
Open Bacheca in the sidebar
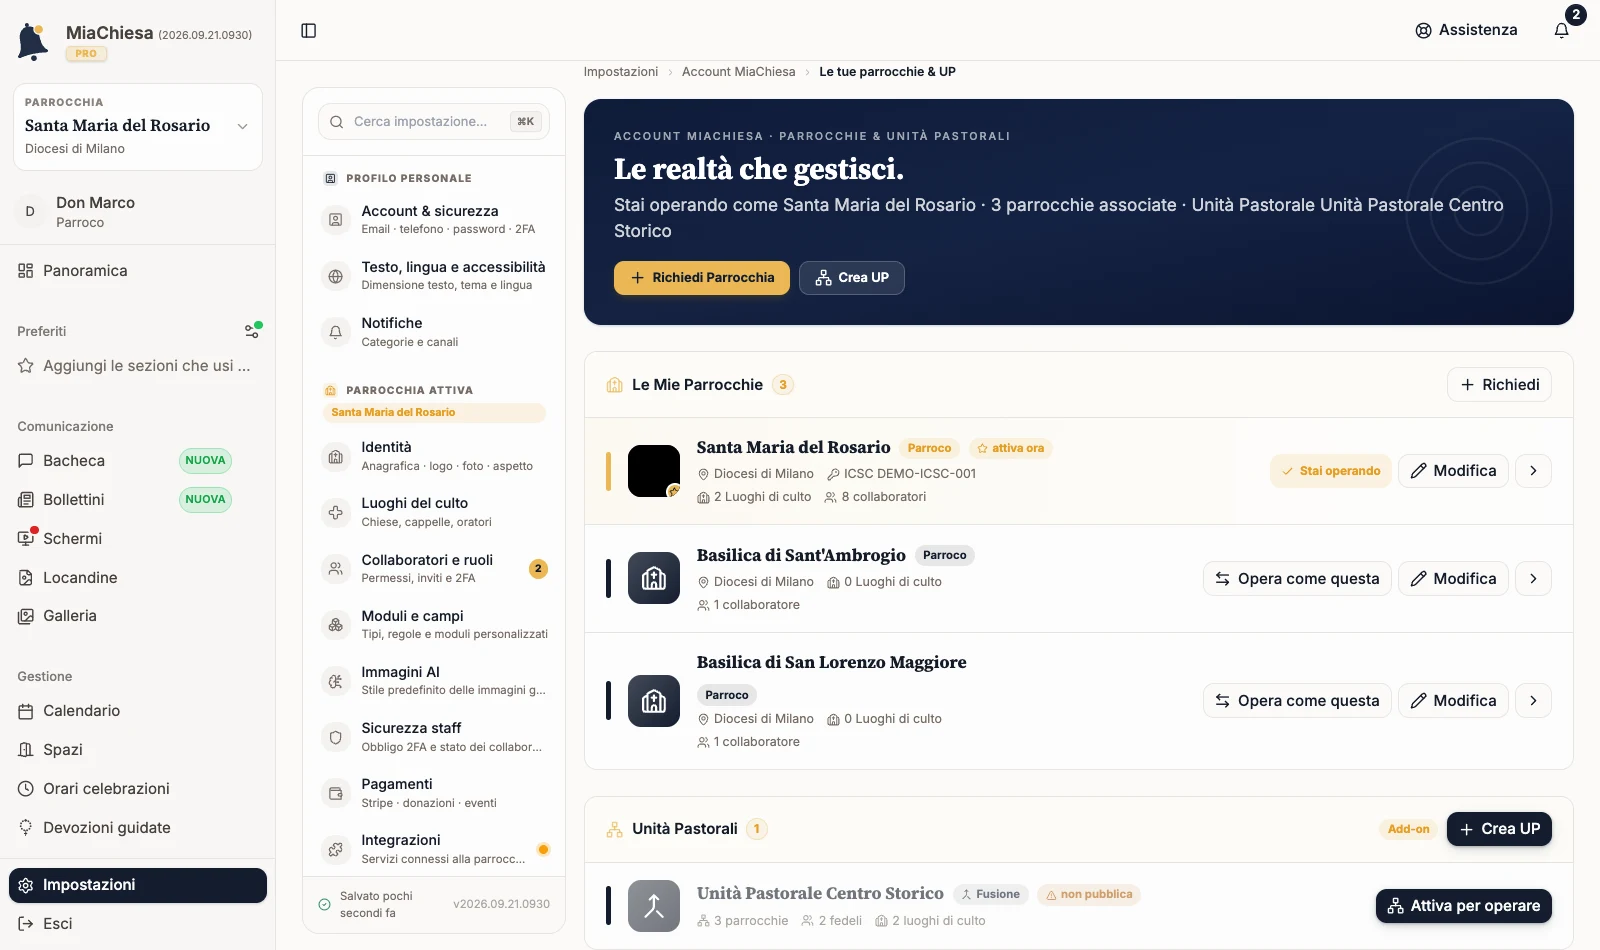(138, 461)
